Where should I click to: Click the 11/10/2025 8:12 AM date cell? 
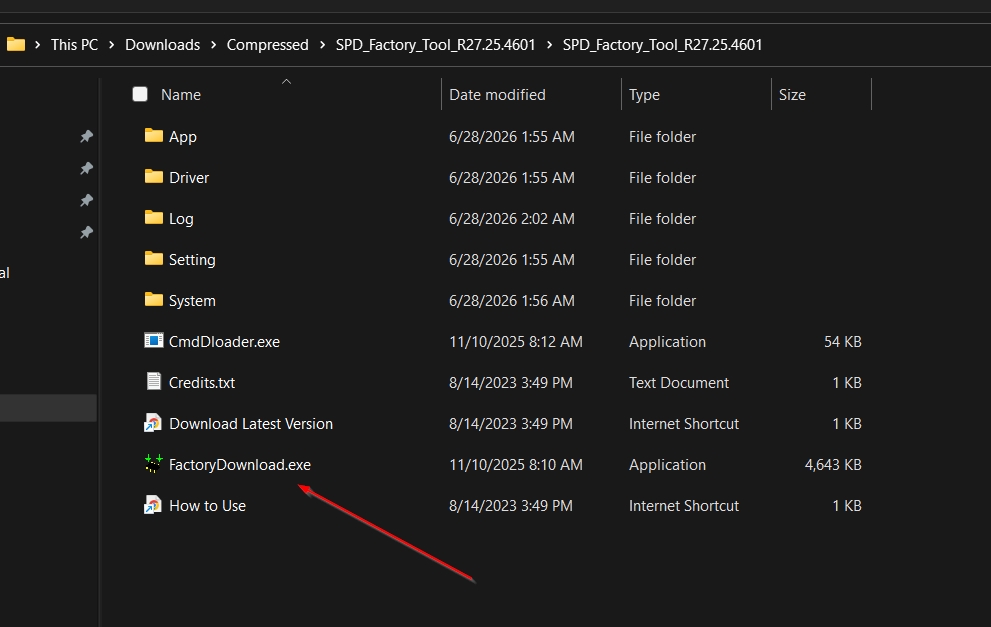[516, 342]
